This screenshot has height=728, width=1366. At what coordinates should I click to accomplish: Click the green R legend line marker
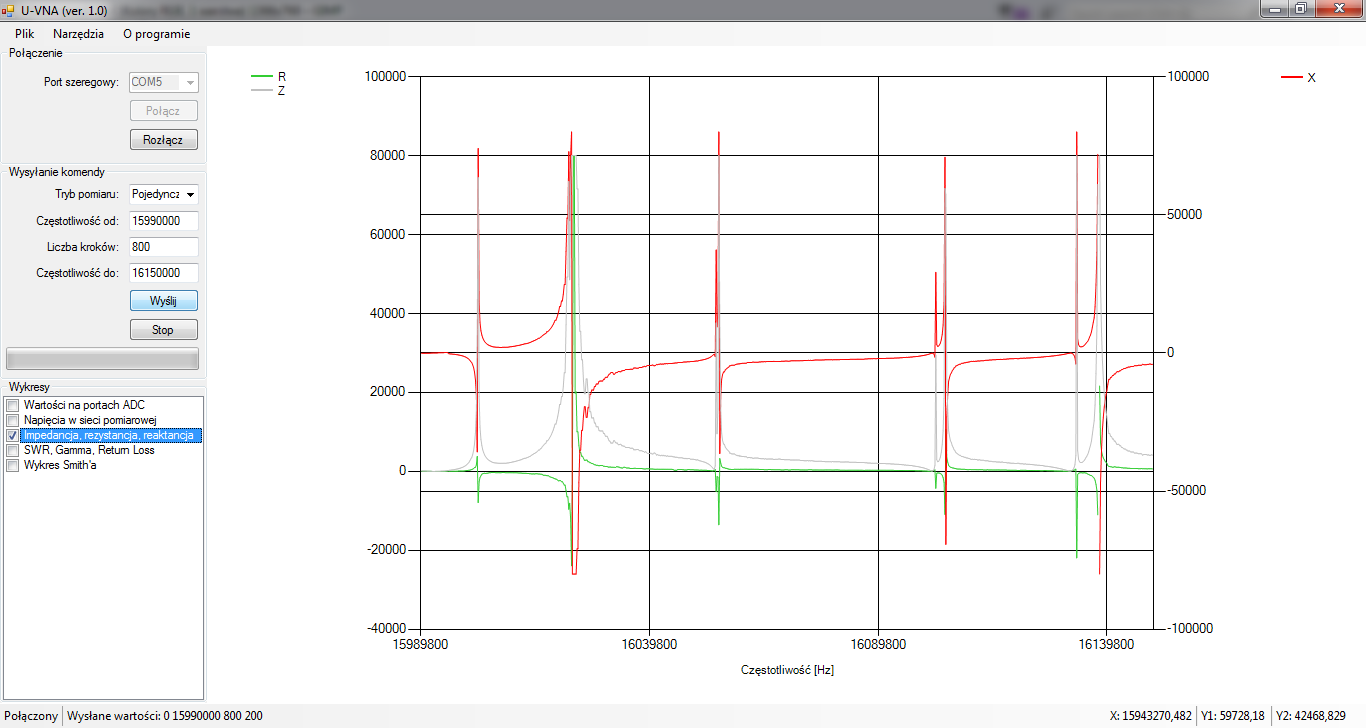click(261, 76)
